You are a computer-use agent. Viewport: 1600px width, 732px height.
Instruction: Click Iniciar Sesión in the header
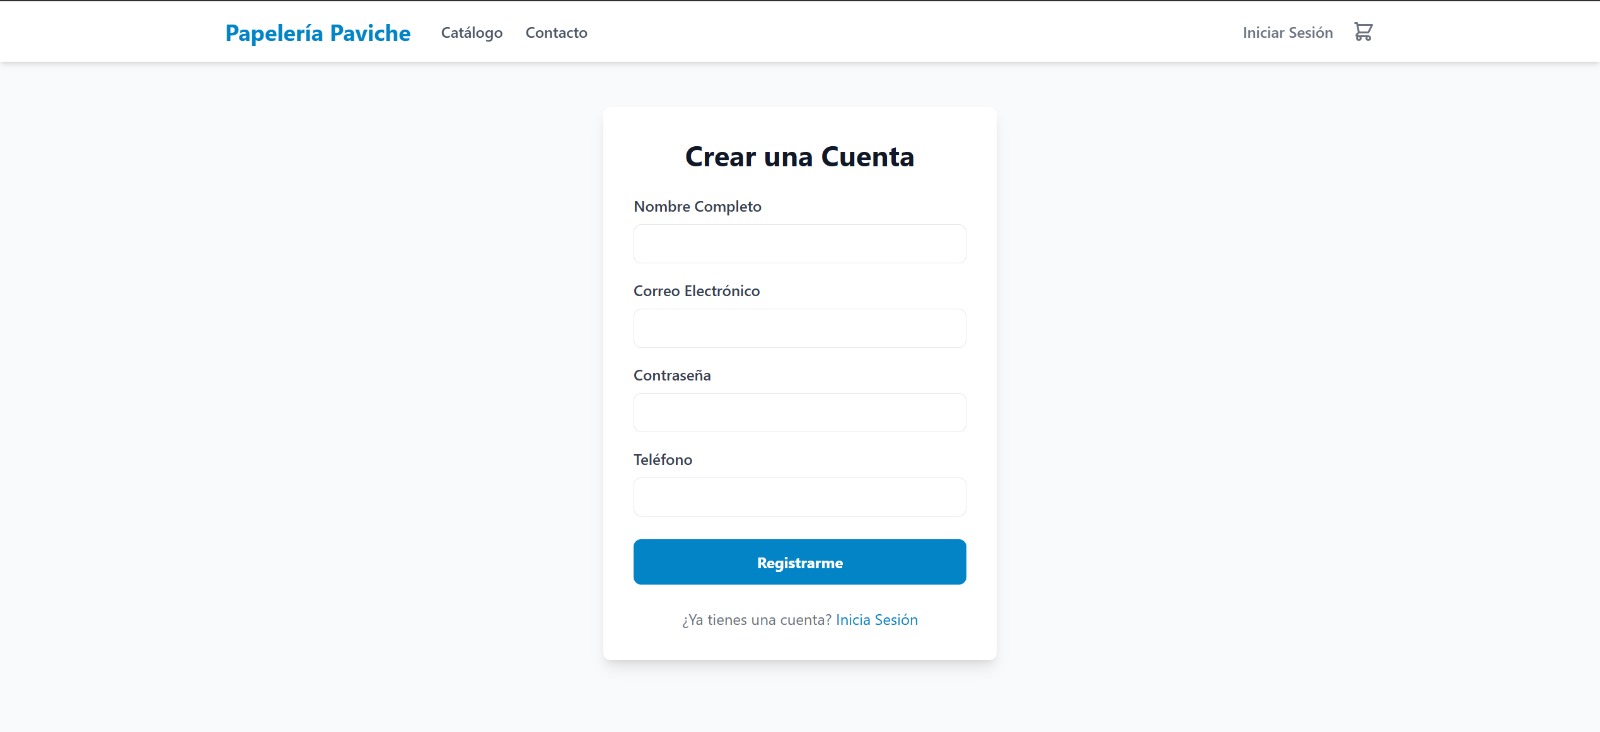point(1288,33)
